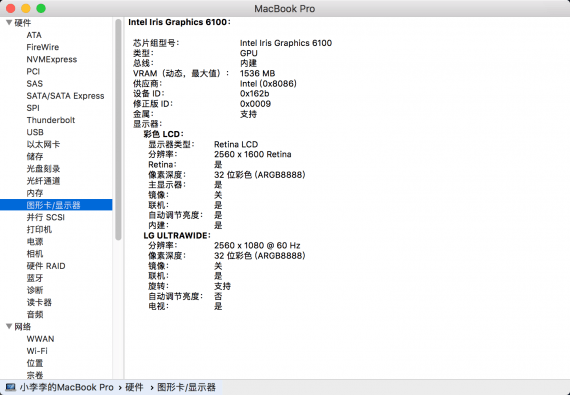Click the 芯片组型号 label
This screenshot has width=570, height=395.
click(x=156, y=43)
